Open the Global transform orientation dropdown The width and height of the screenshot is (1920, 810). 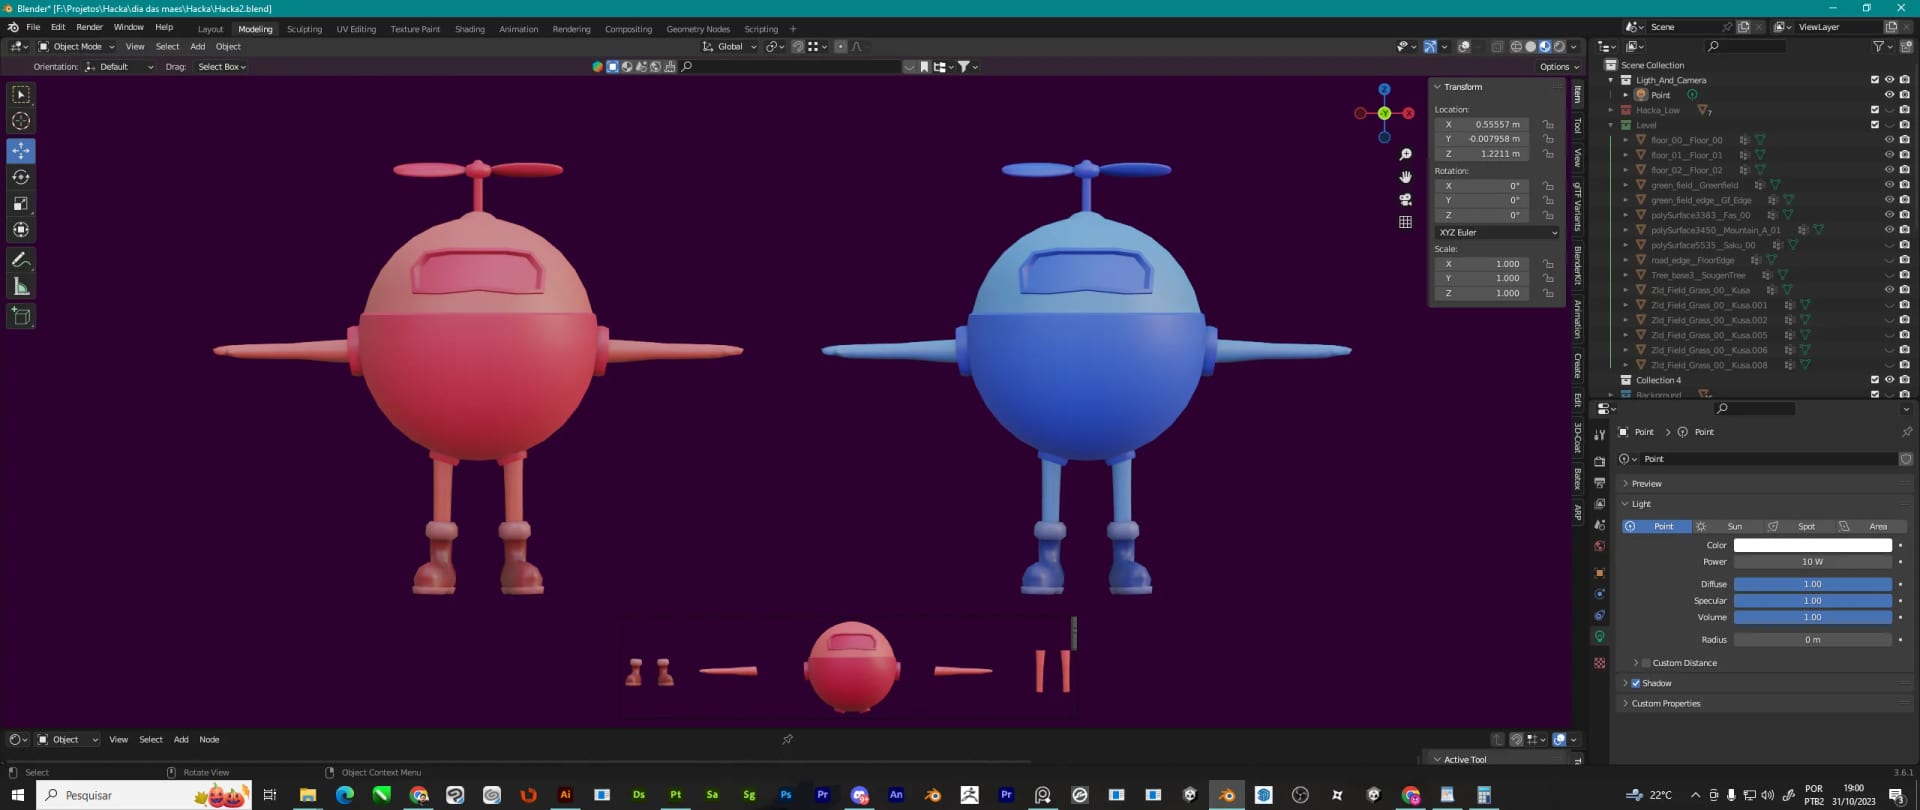click(x=729, y=47)
